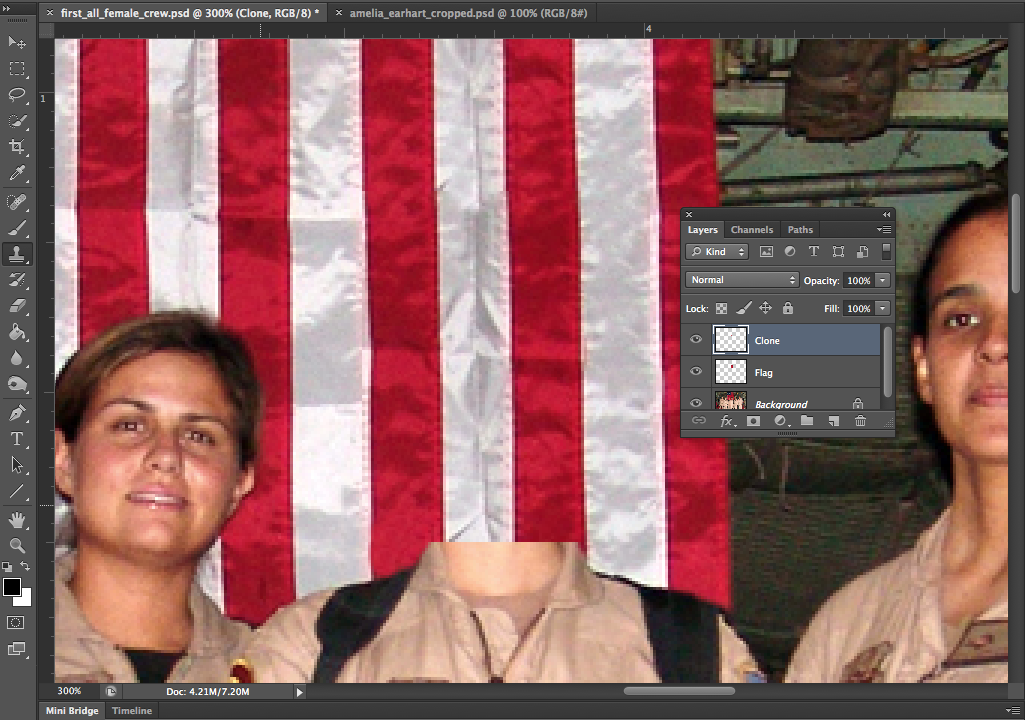Click the Flag layer thumbnail
Viewport: 1025px width, 720px height.
coord(731,372)
